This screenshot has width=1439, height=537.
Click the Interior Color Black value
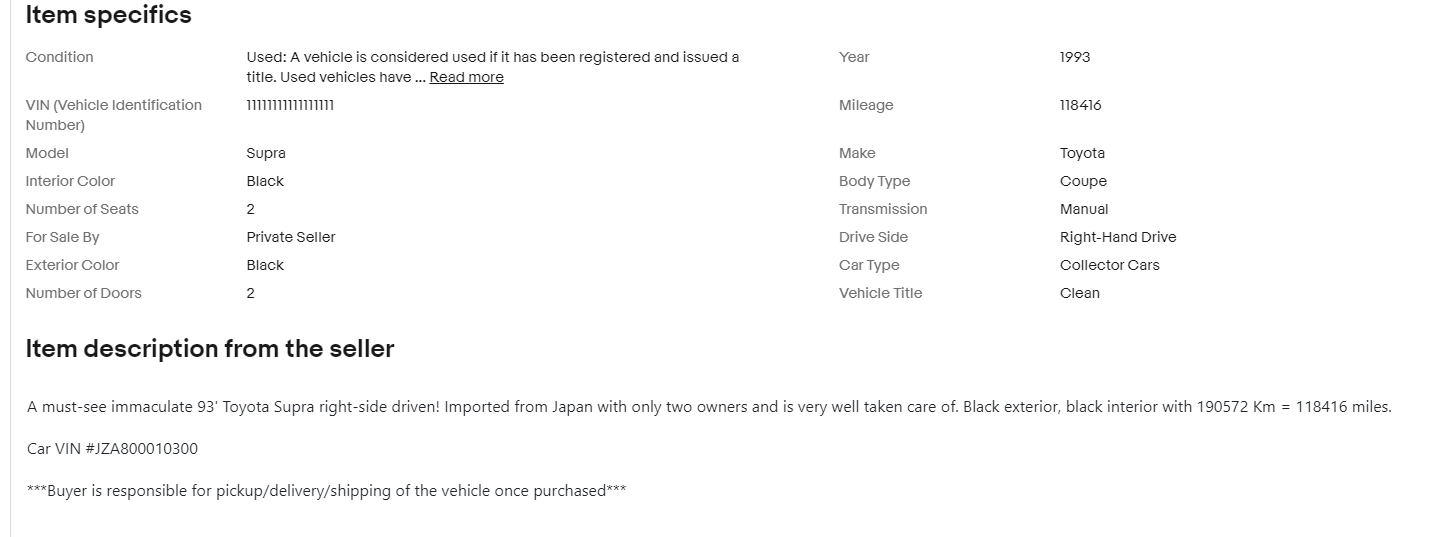265,181
